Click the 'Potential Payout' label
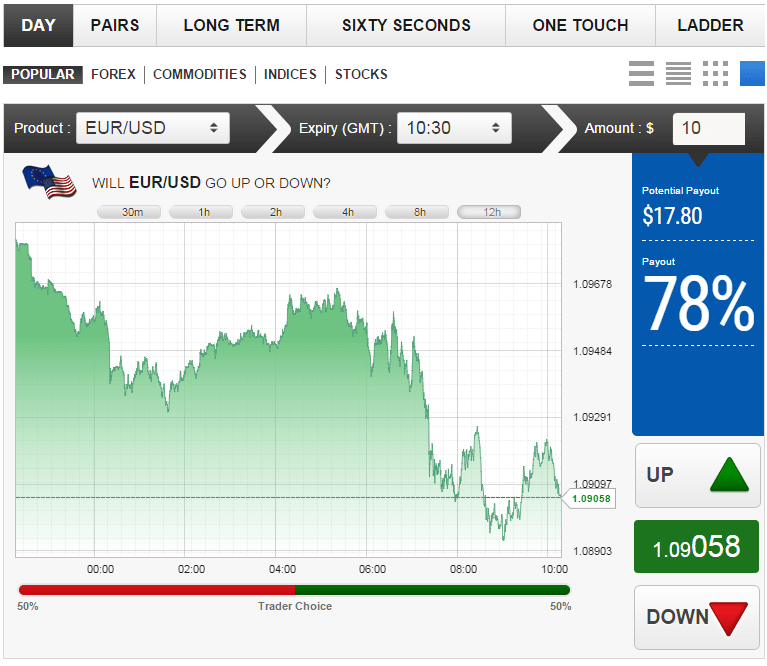767x666 pixels. tap(680, 191)
